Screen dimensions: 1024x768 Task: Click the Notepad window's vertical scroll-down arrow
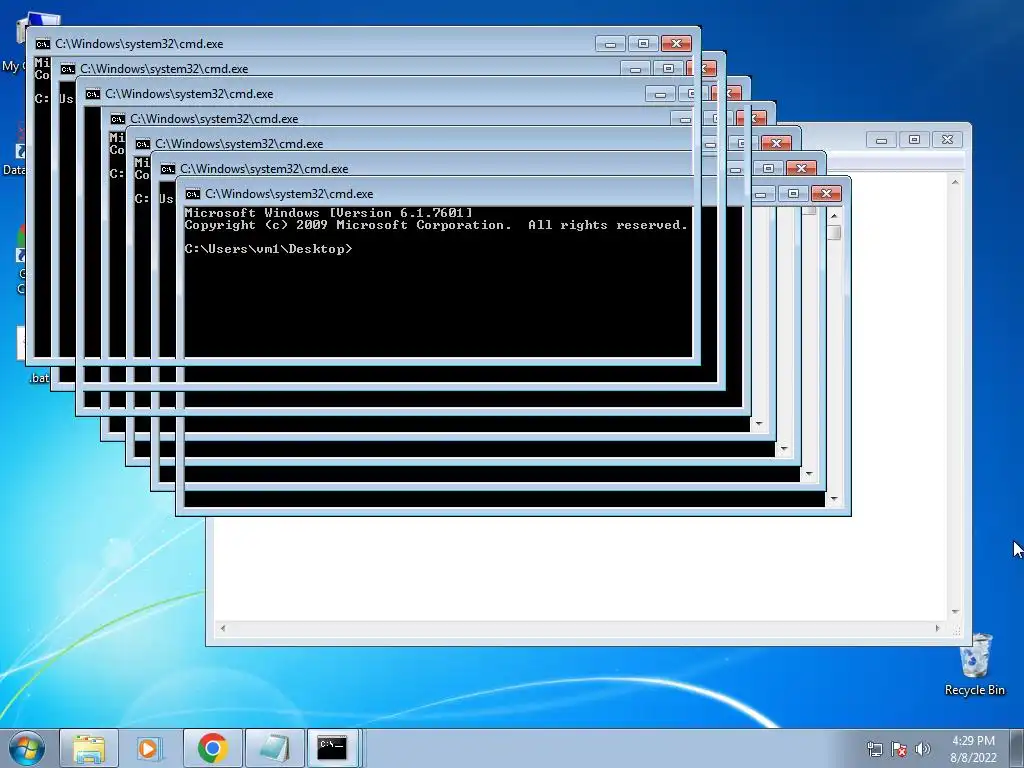pos(955,612)
